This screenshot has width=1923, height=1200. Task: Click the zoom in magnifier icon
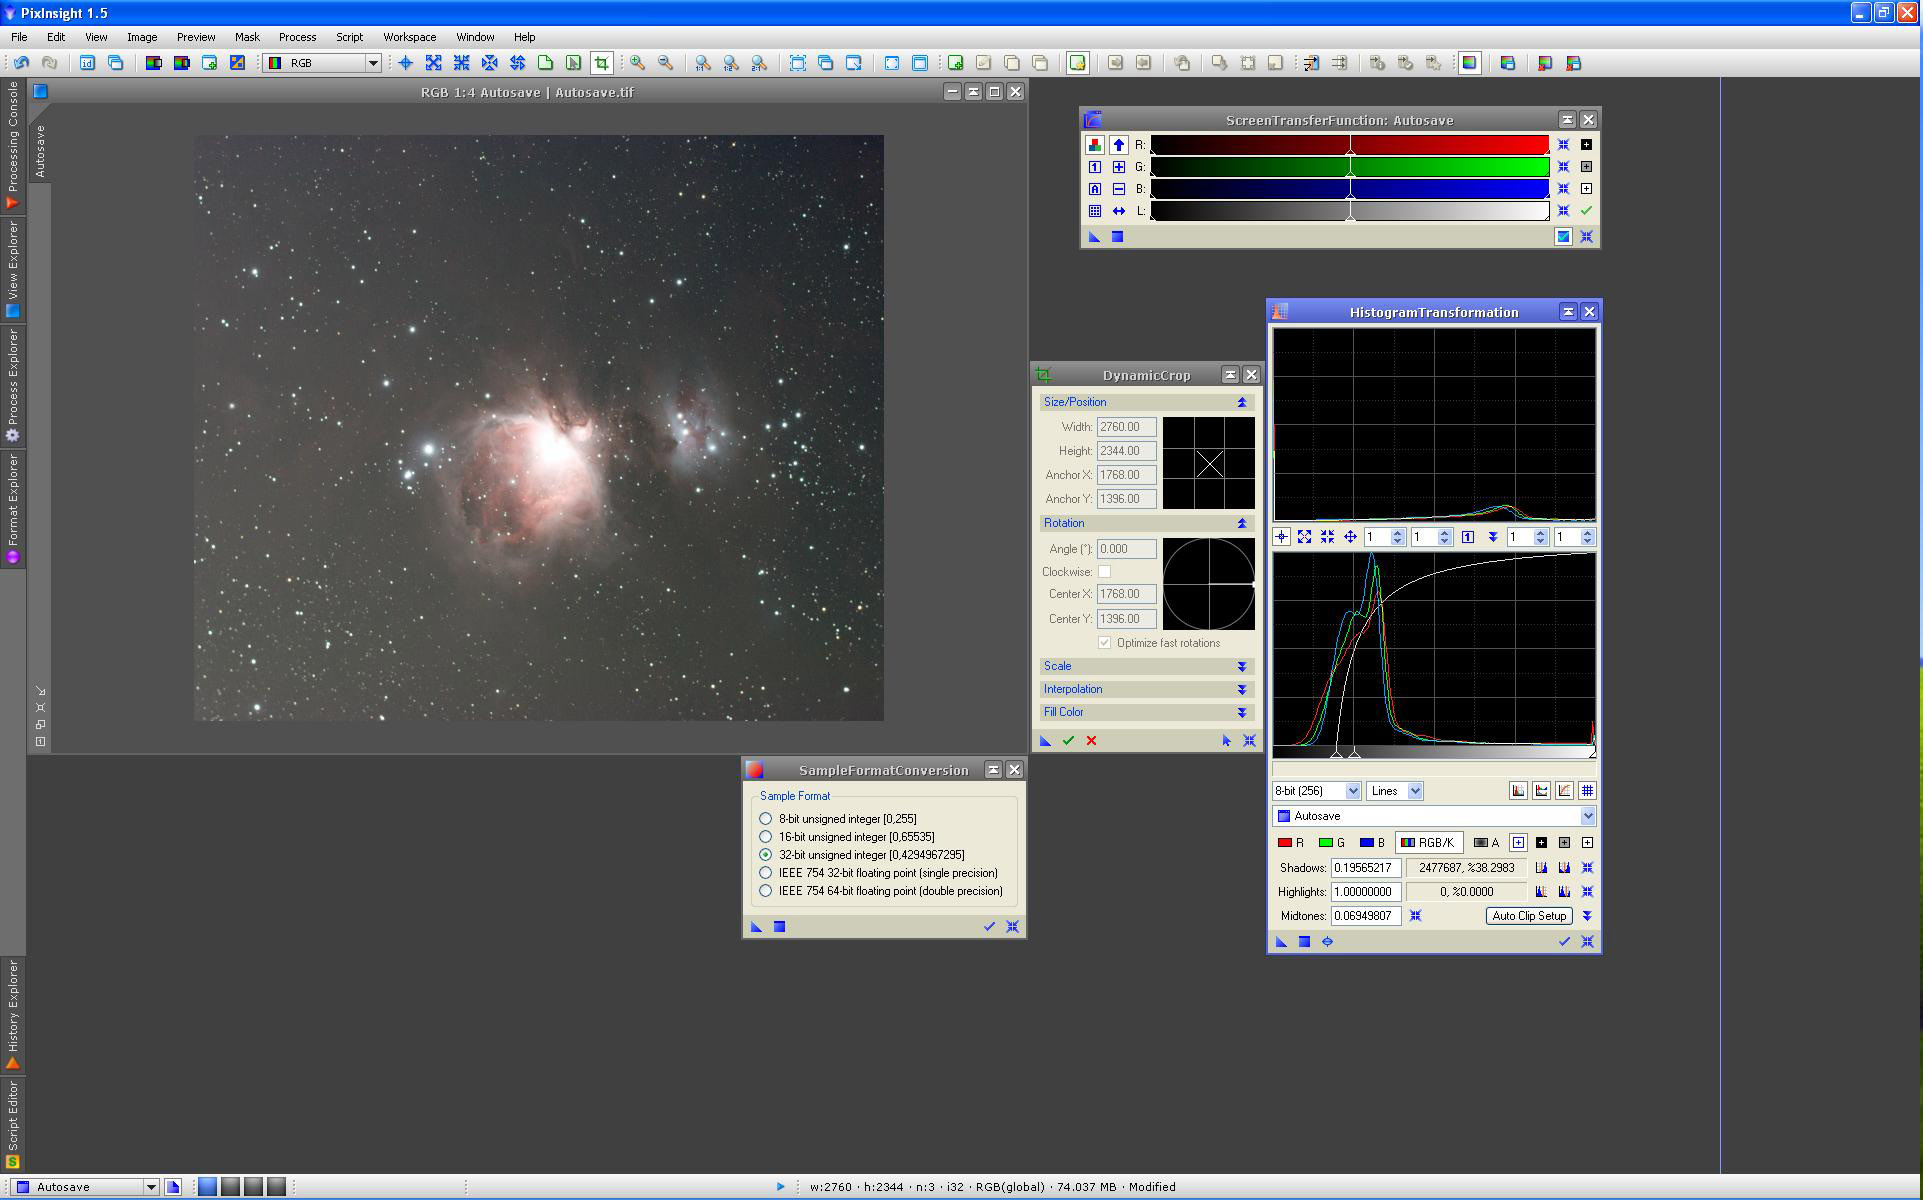coord(637,63)
